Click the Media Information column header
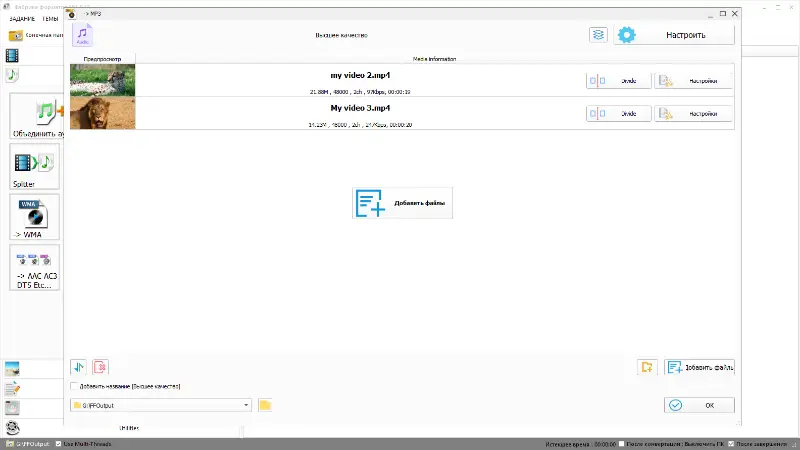This screenshot has height=450, width=800. click(x=434, y=59)
